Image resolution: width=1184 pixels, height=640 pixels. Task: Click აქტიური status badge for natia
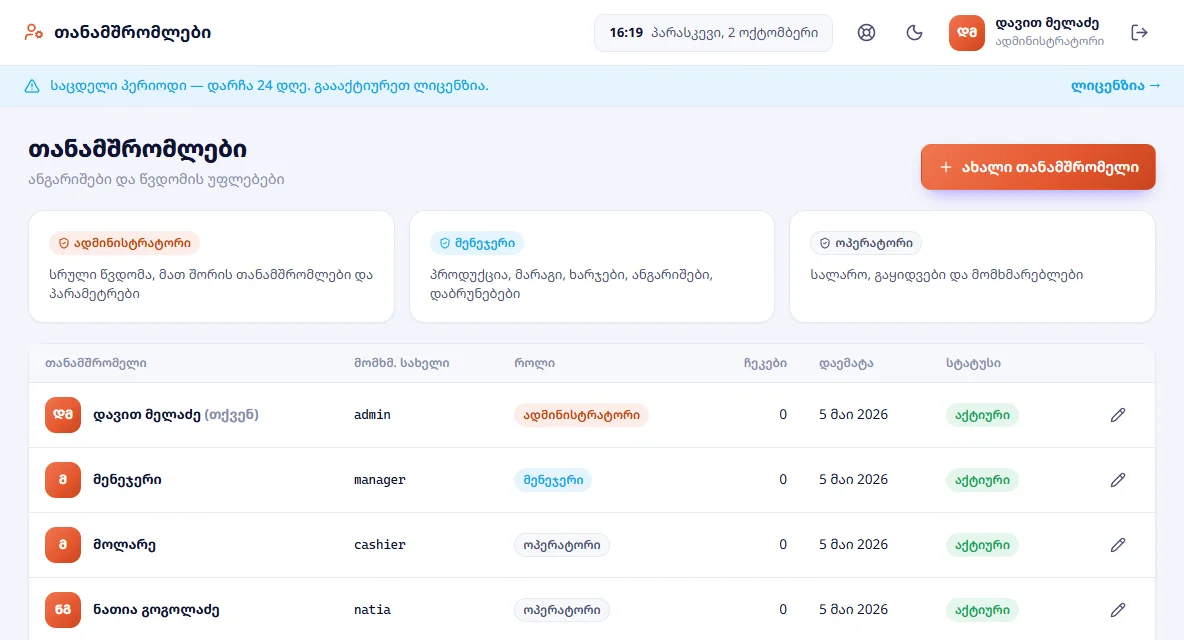pos(982,610)
